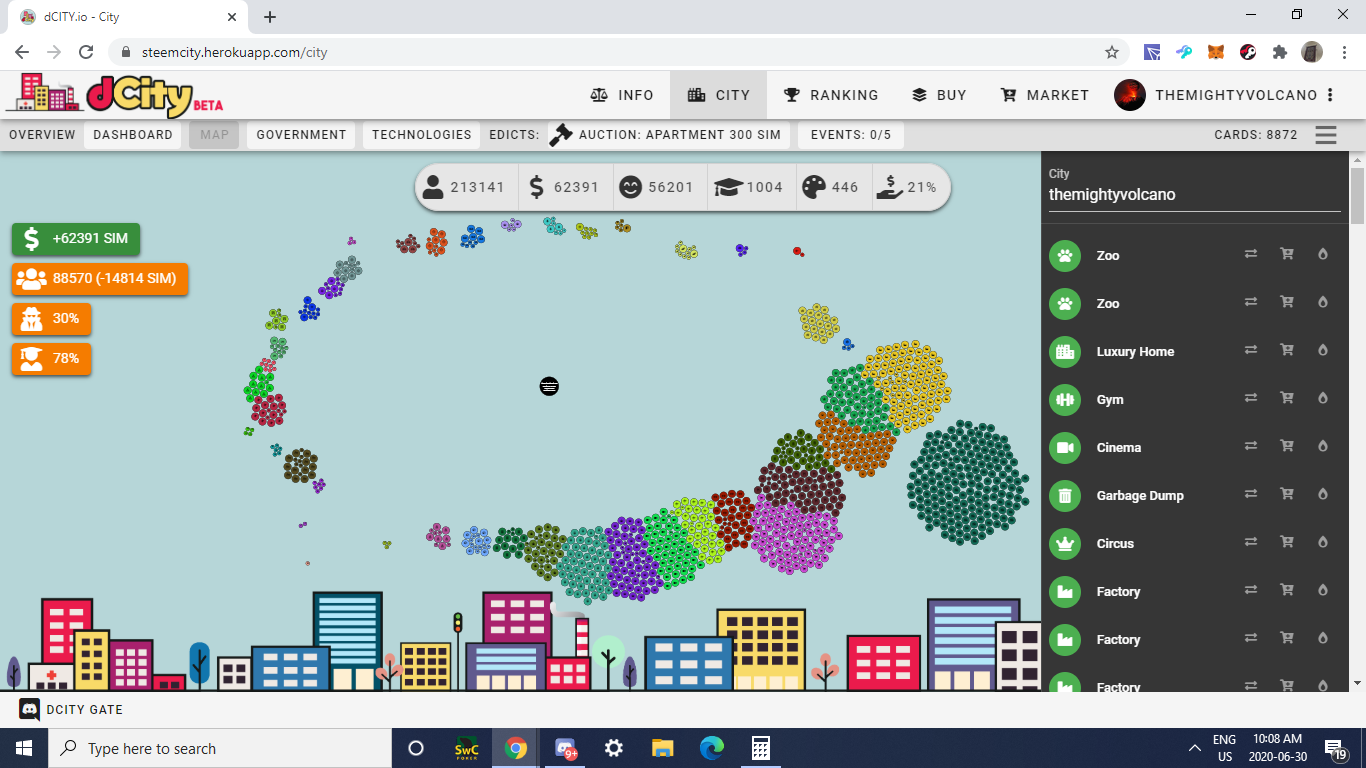This screenshot has height=768, width=1366.
Task: Expand the orange 88570 population panel
Action: pos(100,279)
